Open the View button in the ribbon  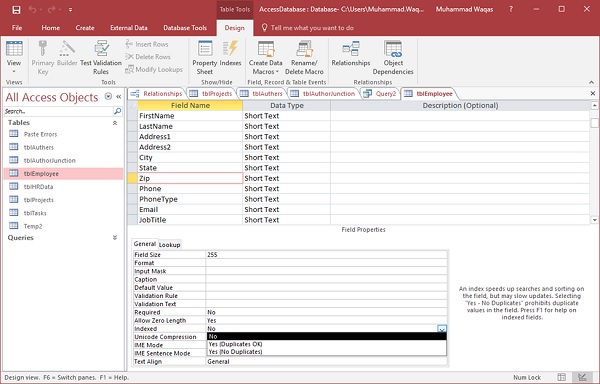[14, 57]
